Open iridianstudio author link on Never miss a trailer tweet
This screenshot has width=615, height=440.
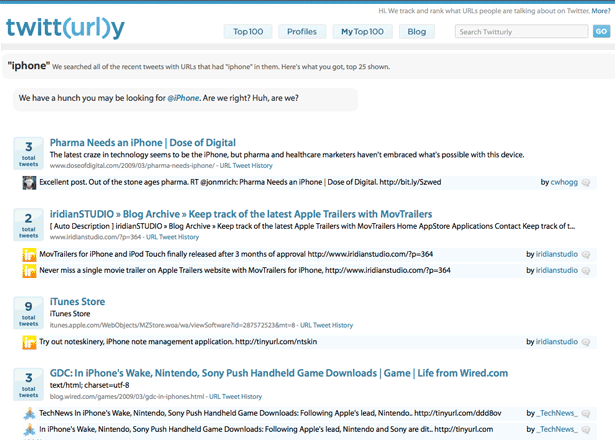557,270
